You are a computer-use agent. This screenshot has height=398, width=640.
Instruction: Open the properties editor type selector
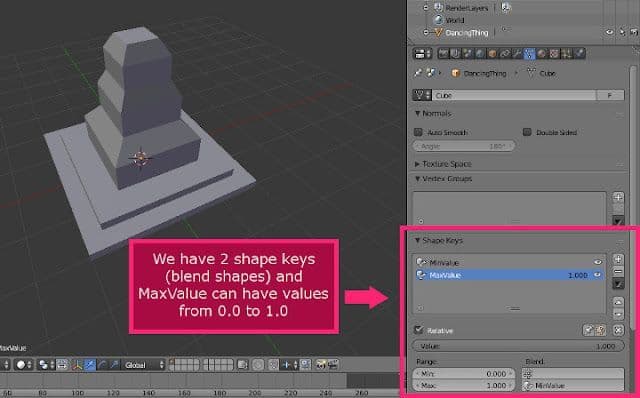coord(422,53)
